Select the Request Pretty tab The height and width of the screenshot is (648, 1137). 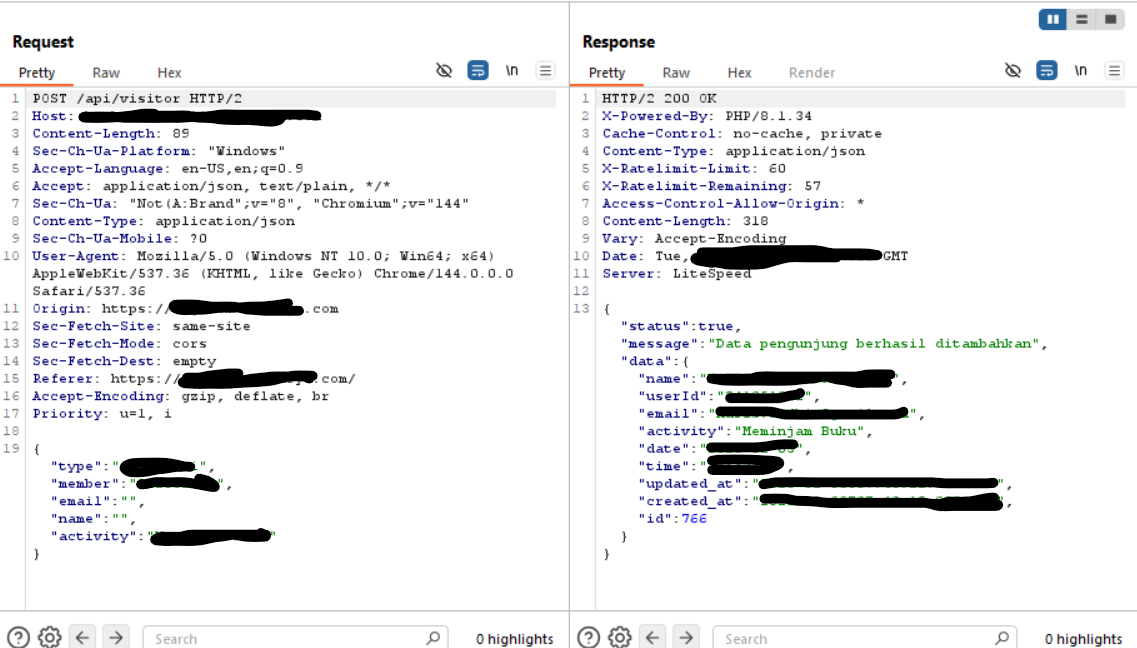[37, 72]
